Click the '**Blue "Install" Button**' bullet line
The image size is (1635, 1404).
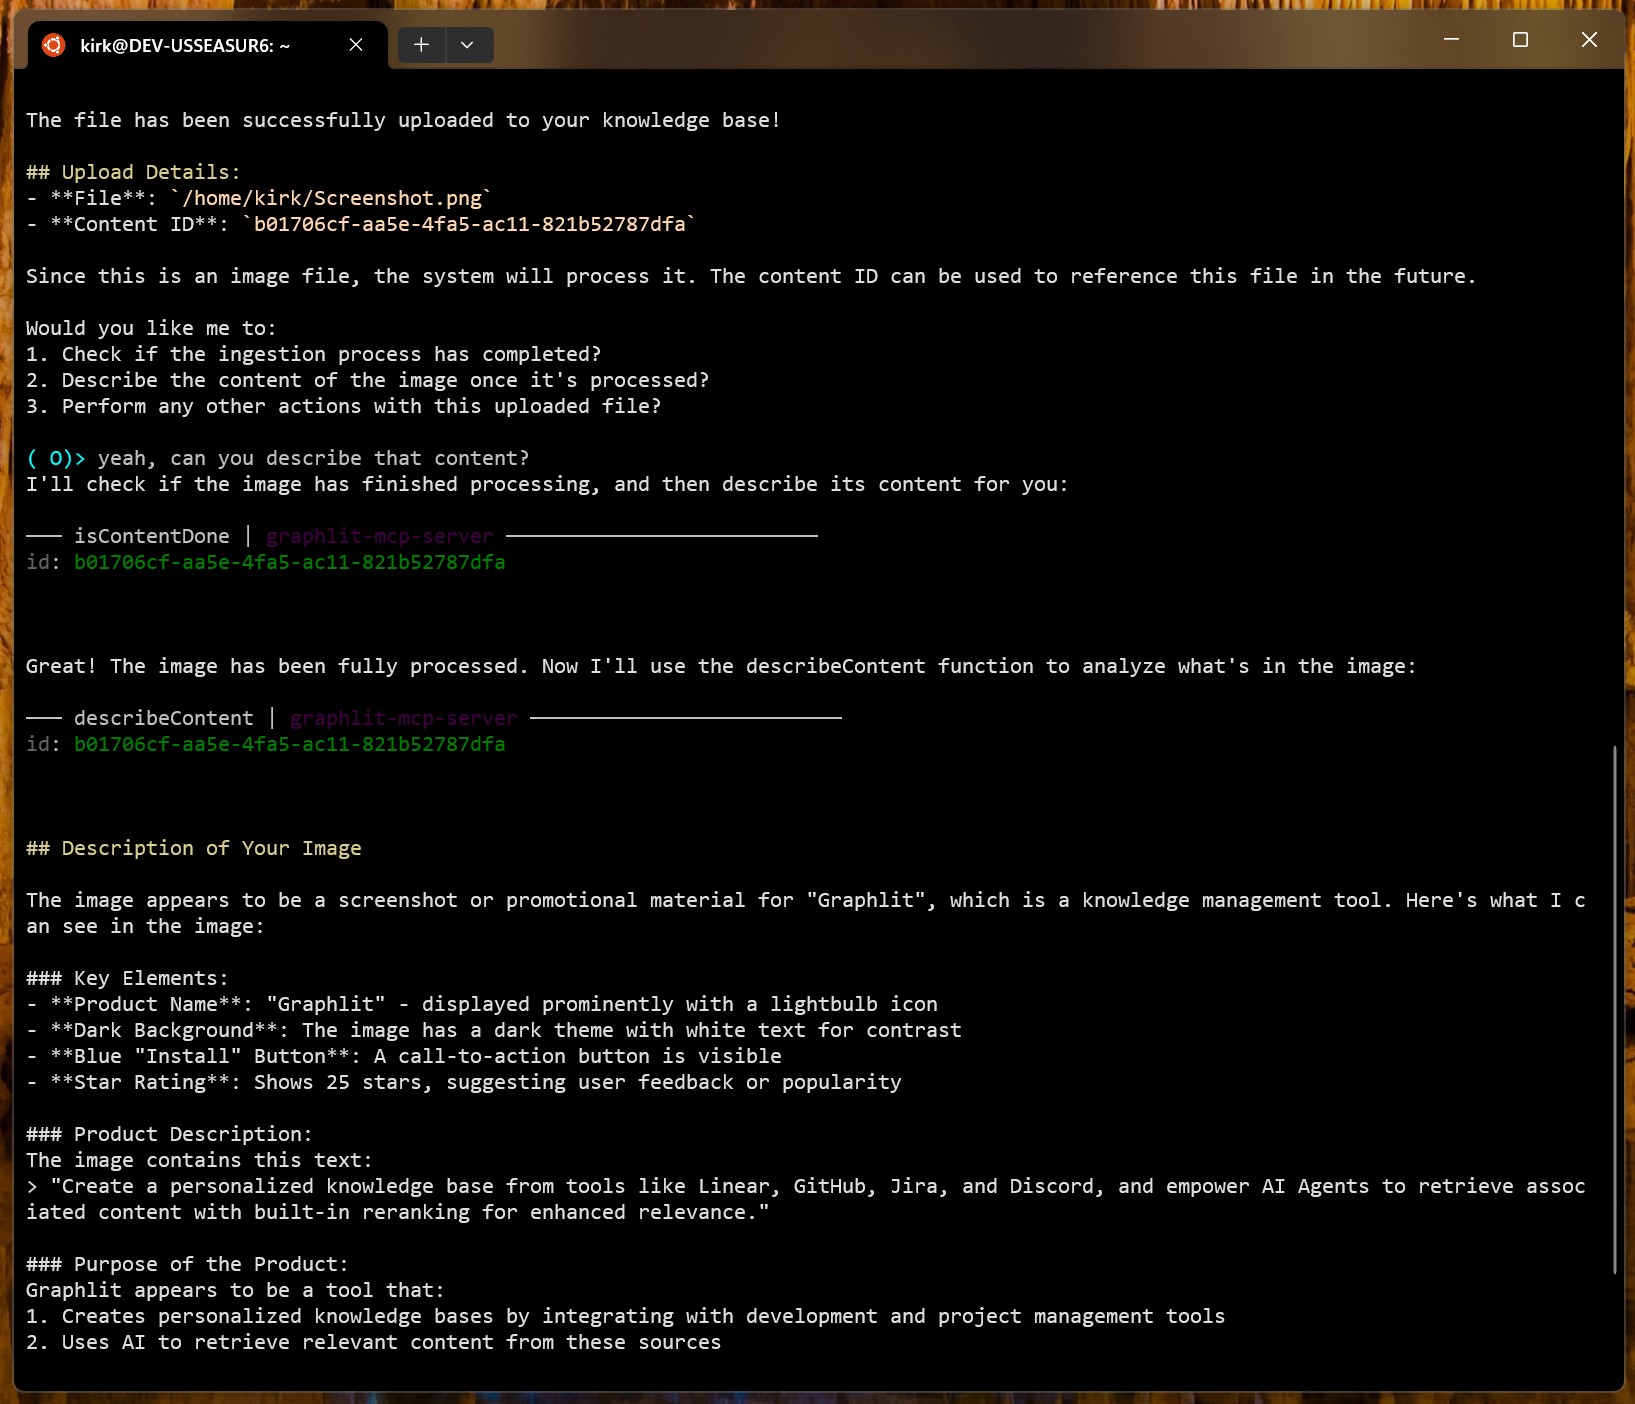point(404,1056)
